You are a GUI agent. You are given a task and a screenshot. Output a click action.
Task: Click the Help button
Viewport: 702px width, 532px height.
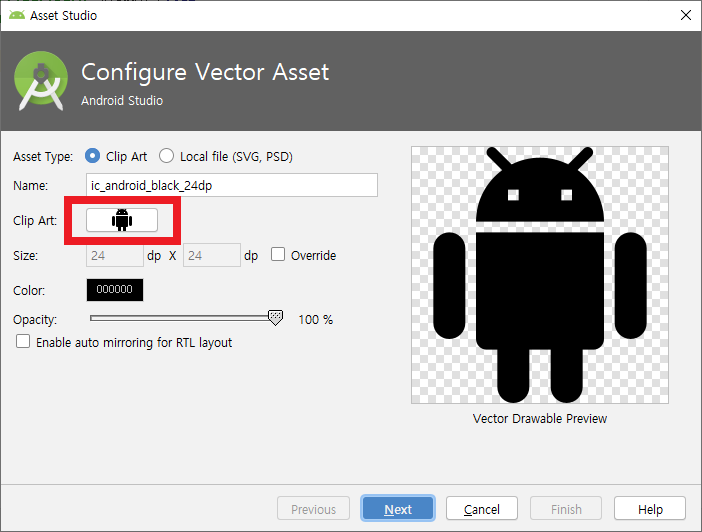[650, 509]
